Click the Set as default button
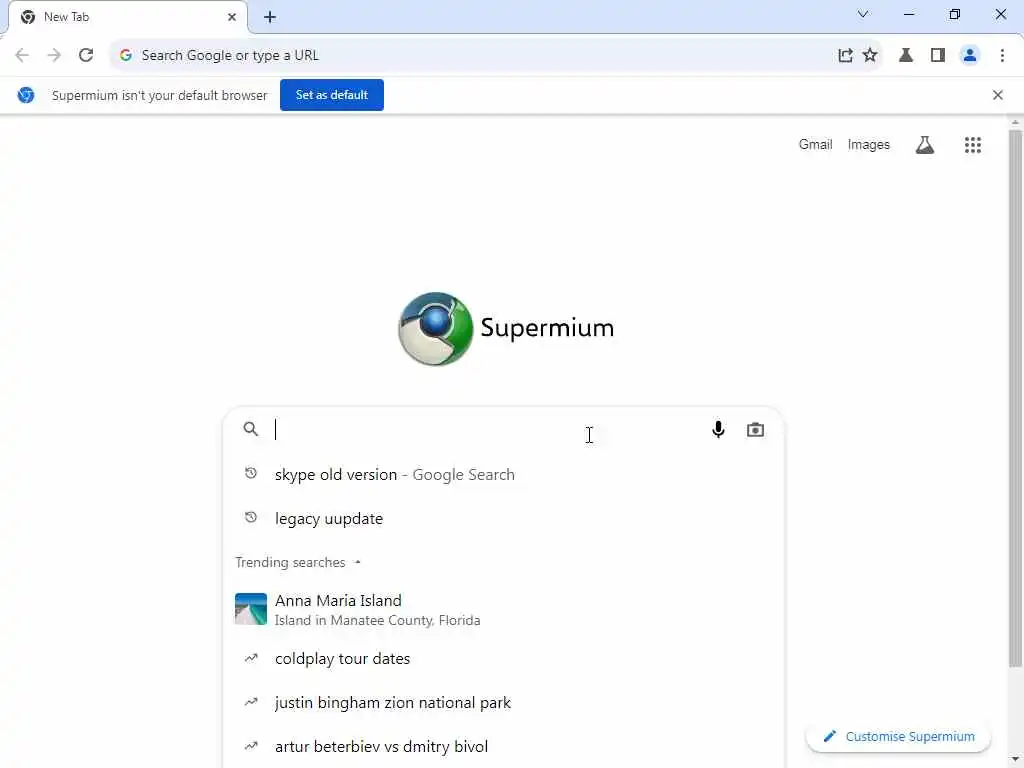The height and width of the screenshot is (768, 1024). click(x=332, y=95)
